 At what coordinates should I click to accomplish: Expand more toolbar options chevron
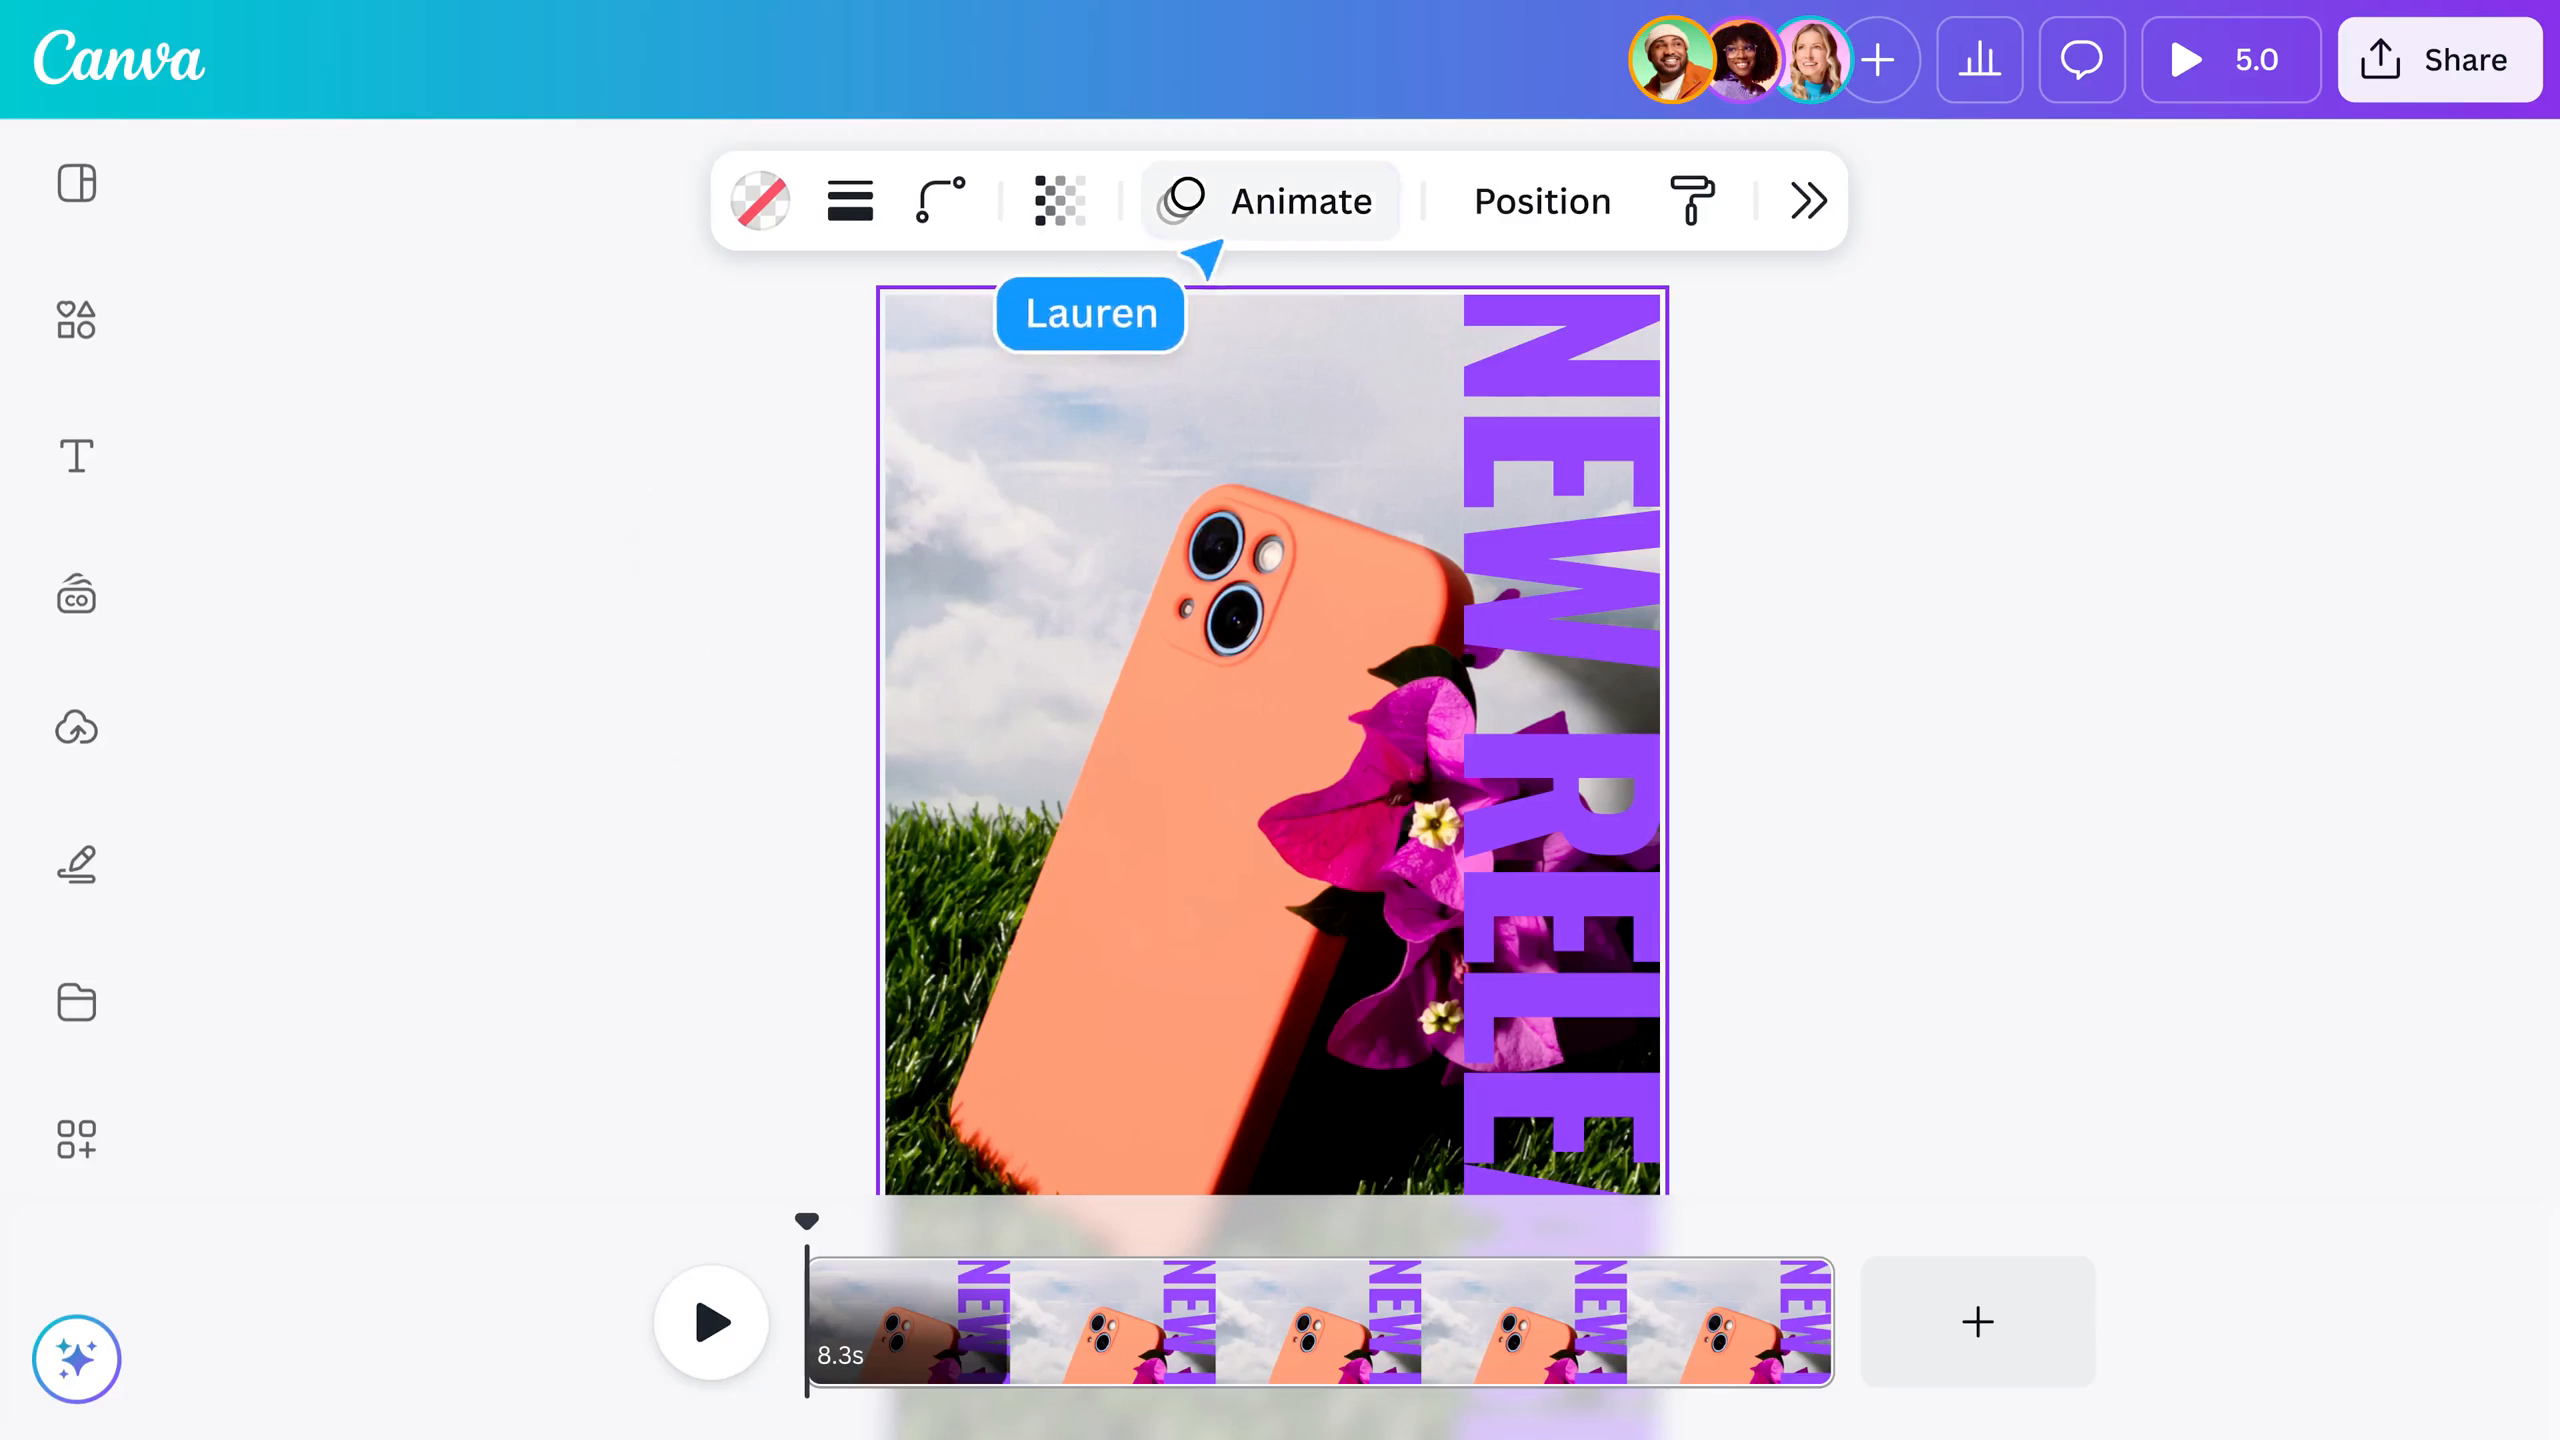pos(1808,201)
